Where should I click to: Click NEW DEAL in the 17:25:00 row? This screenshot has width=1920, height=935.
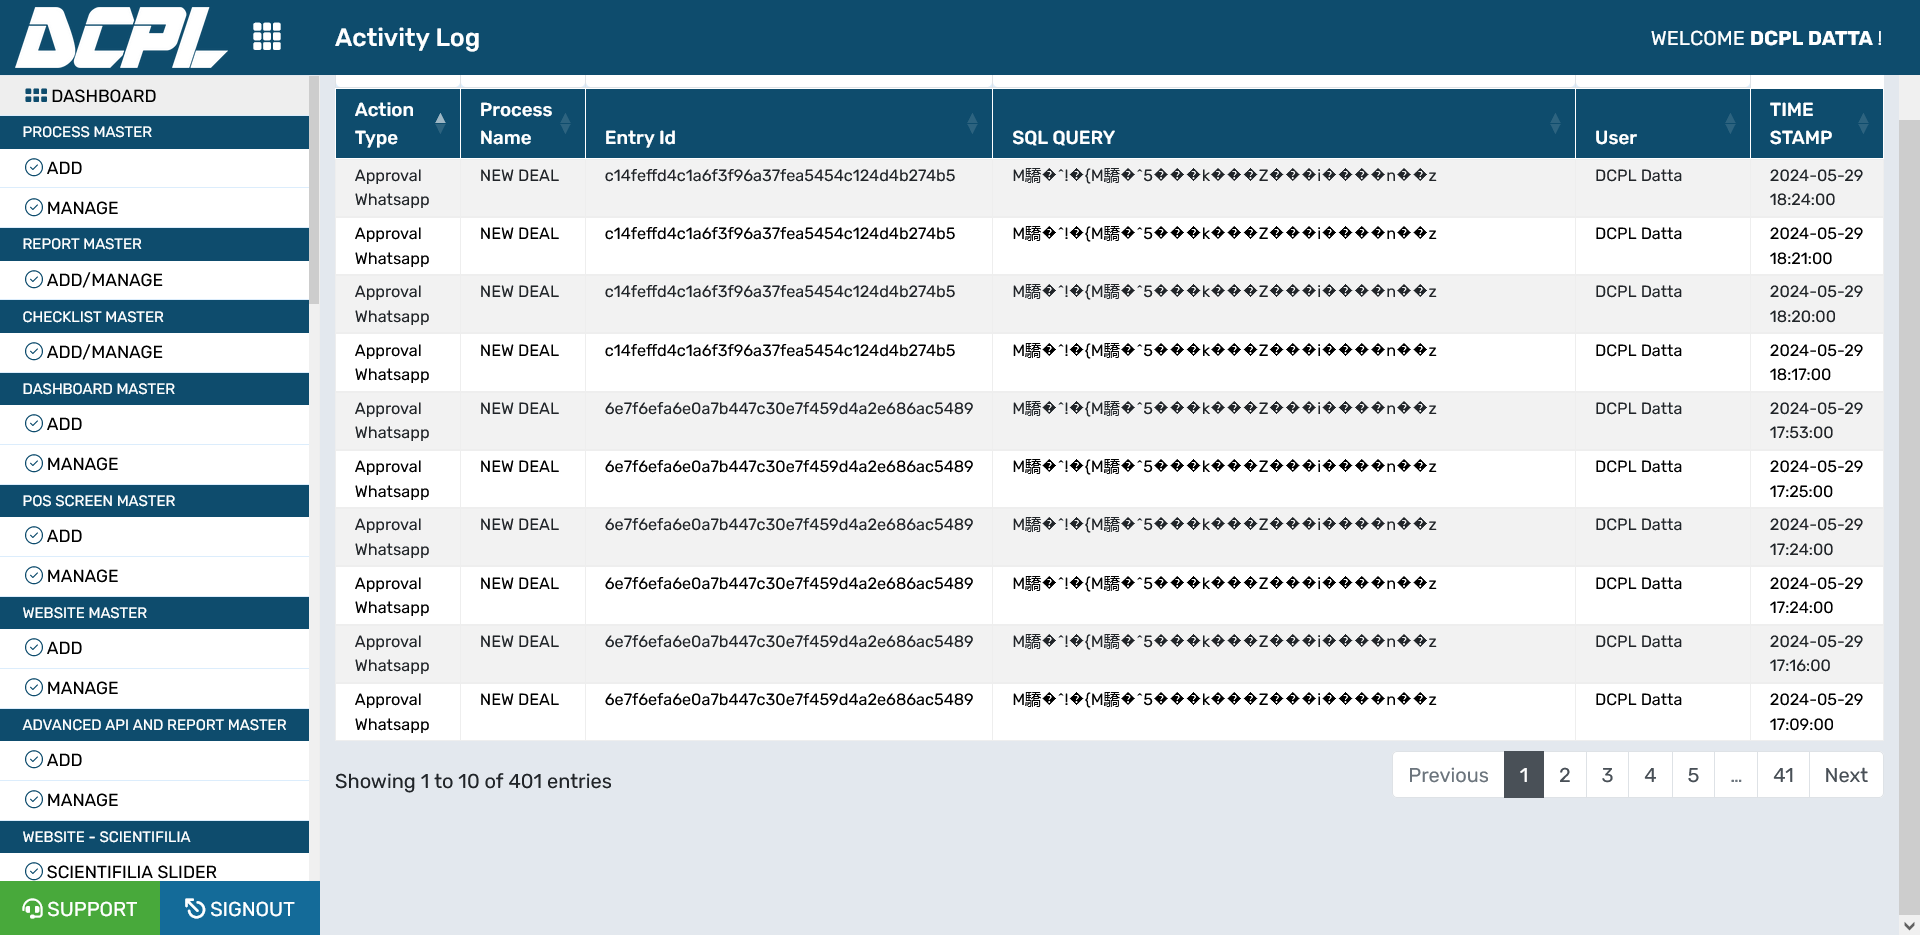pyautogui.click(x=519, y=466)
